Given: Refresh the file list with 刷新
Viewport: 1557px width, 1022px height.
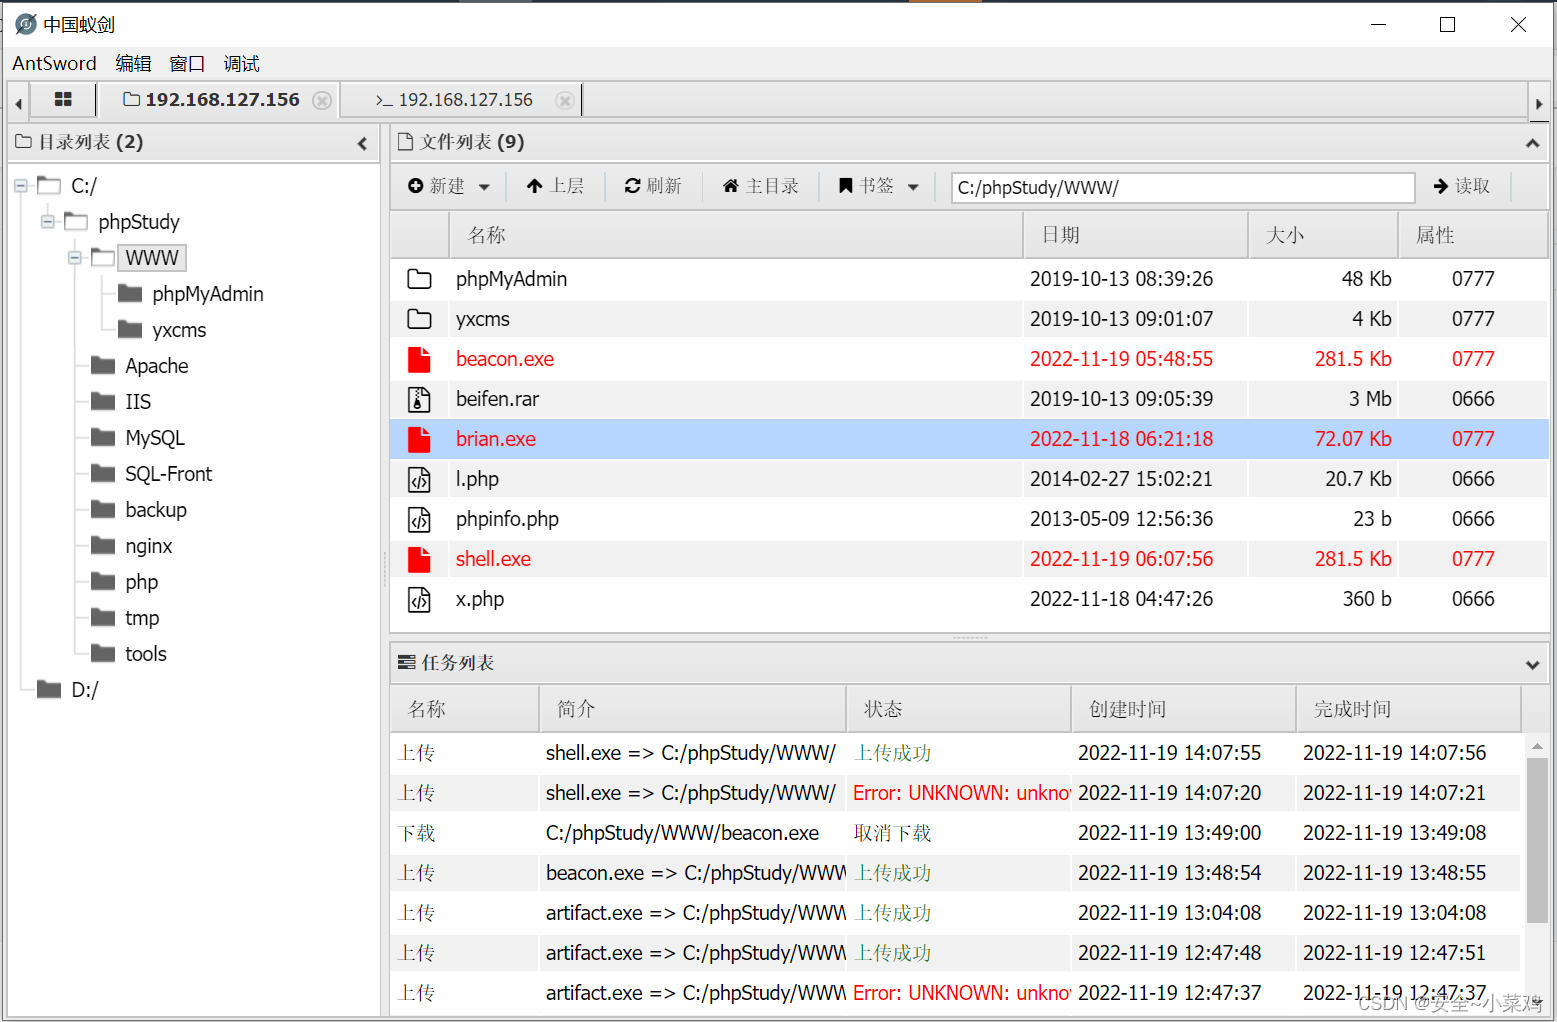Looking at the screenshot, I should [x=653, y=186].
